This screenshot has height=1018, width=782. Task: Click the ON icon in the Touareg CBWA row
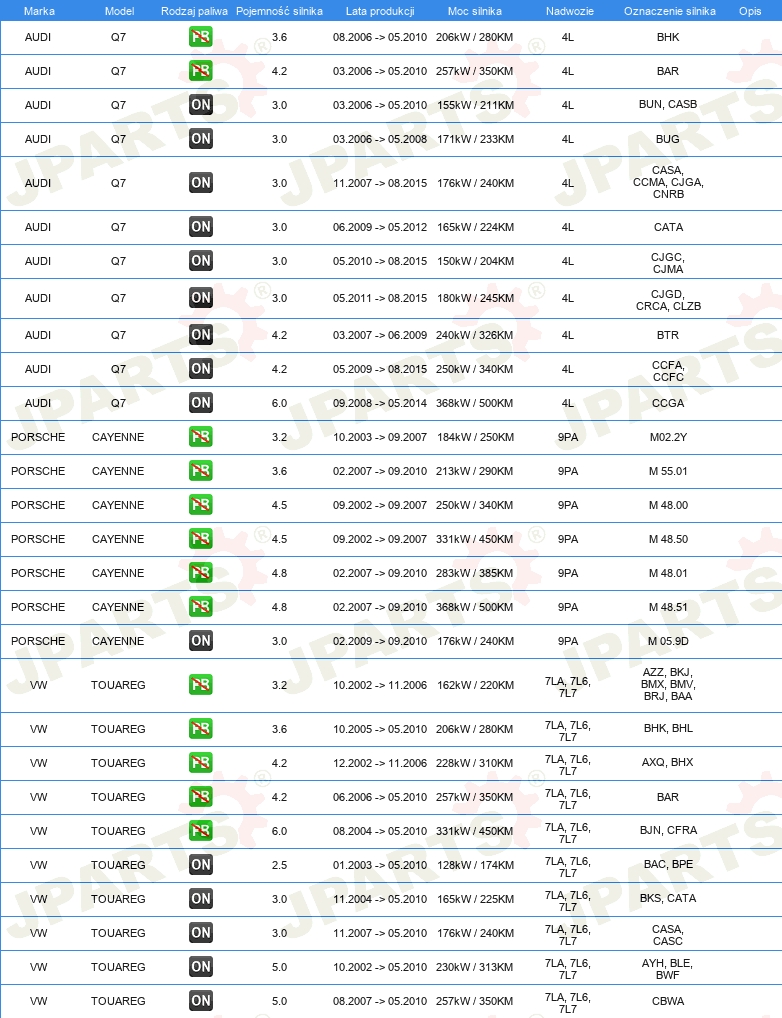pyautogui.click(x=201, y=1000)
